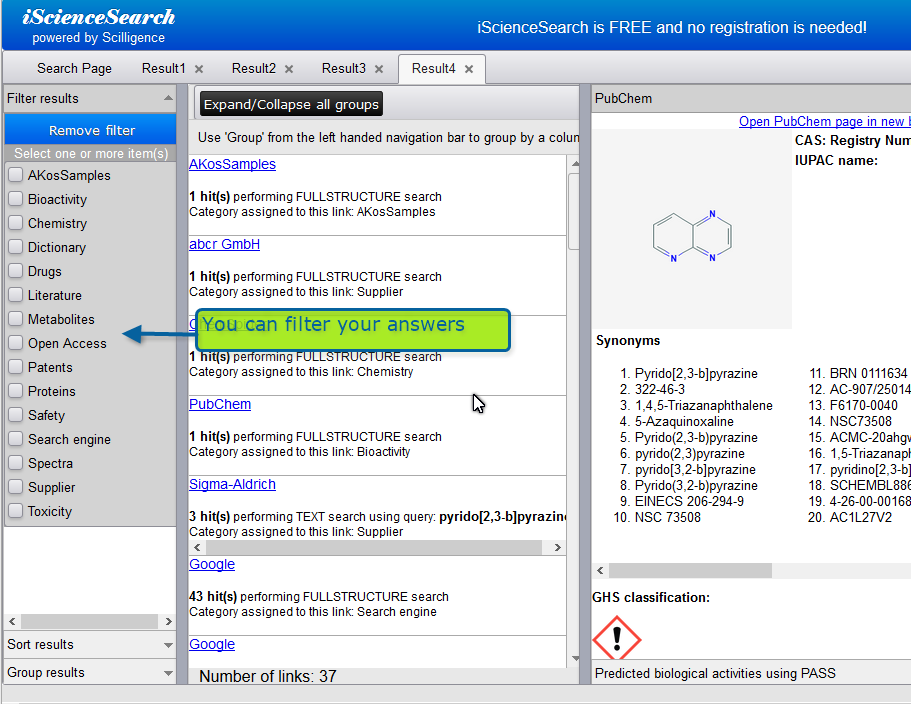911x704 pixels.
Task: Close the Result1 tab with its x icon
Action: 199,69
